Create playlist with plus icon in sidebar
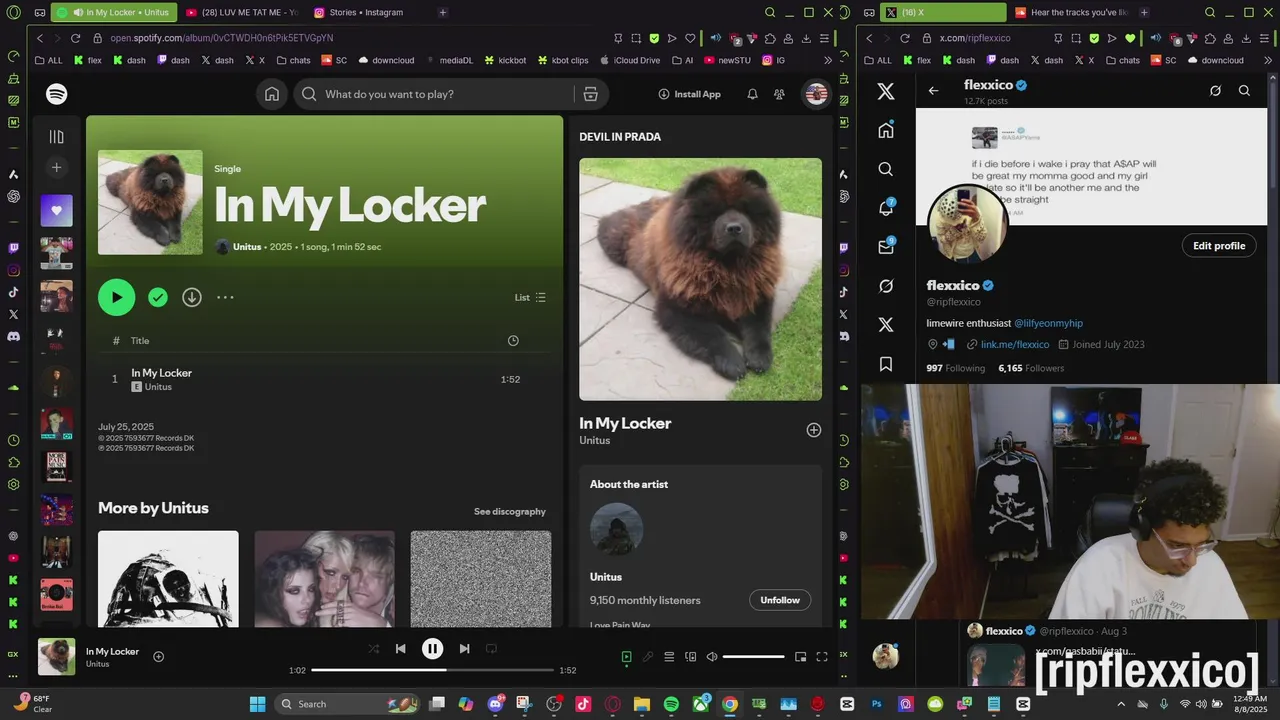This screenshot has height=720, width=1280. click(x=57, y=167)
